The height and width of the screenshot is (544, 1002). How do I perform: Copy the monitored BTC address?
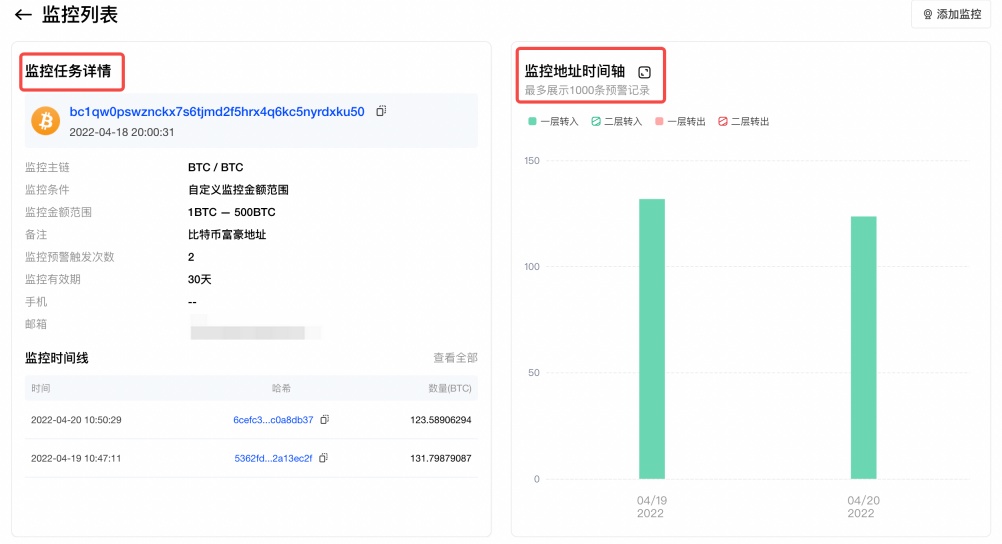[x=381, y=111]
